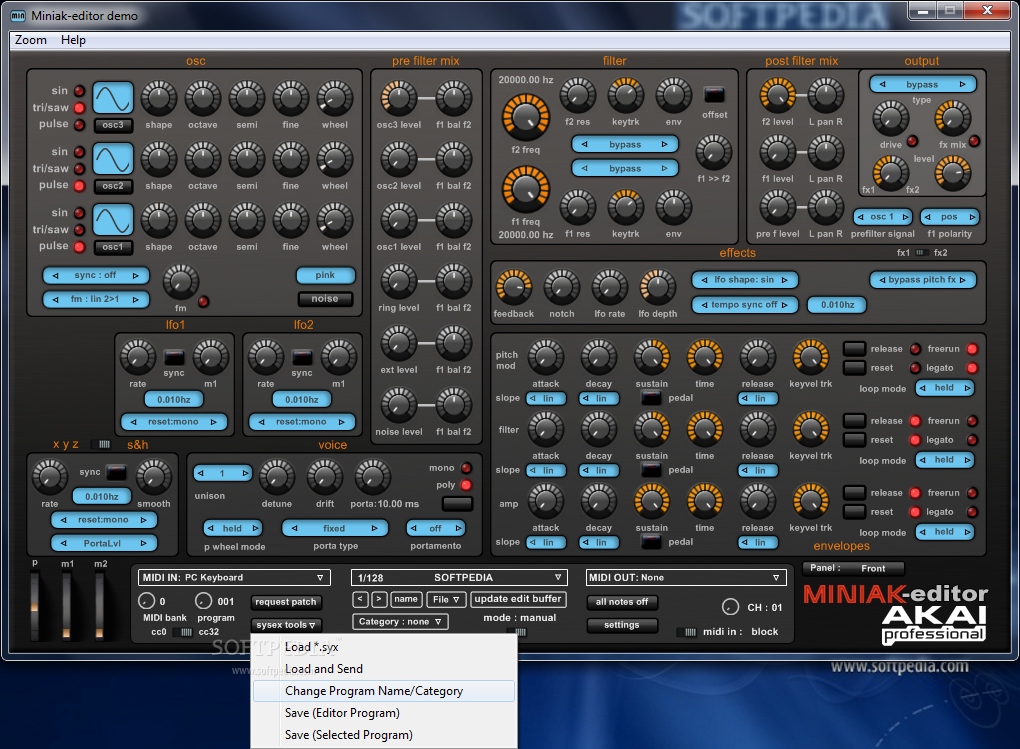The height and width of the screenshot is (749, 1020).
Task: Click the osc2 octave knob
Action: pos(203,159)
